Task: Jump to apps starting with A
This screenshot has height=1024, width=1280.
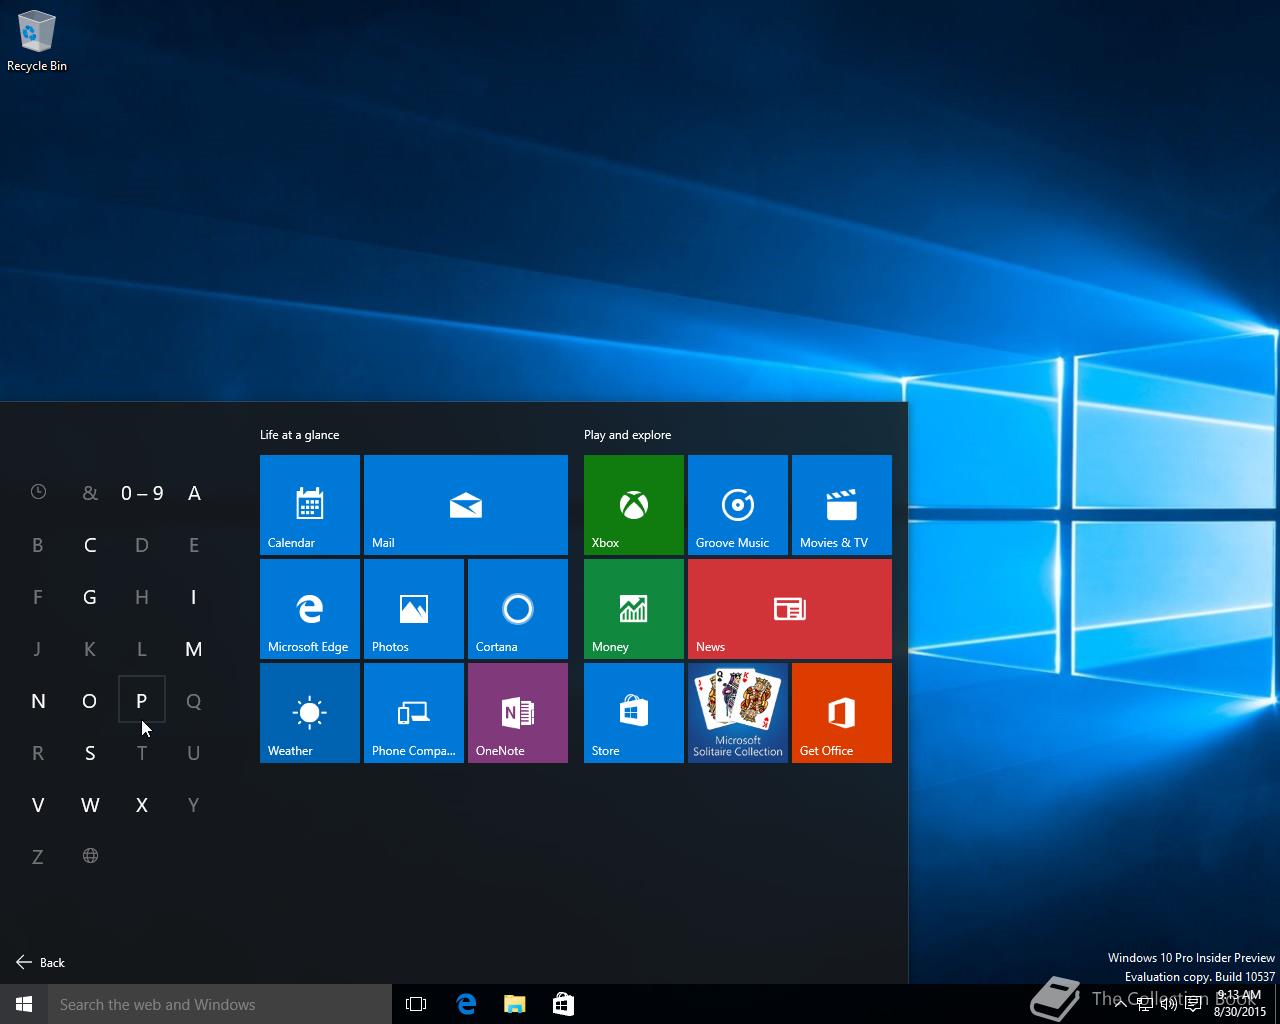Action: pyautogui.click(x=194, y=493)
